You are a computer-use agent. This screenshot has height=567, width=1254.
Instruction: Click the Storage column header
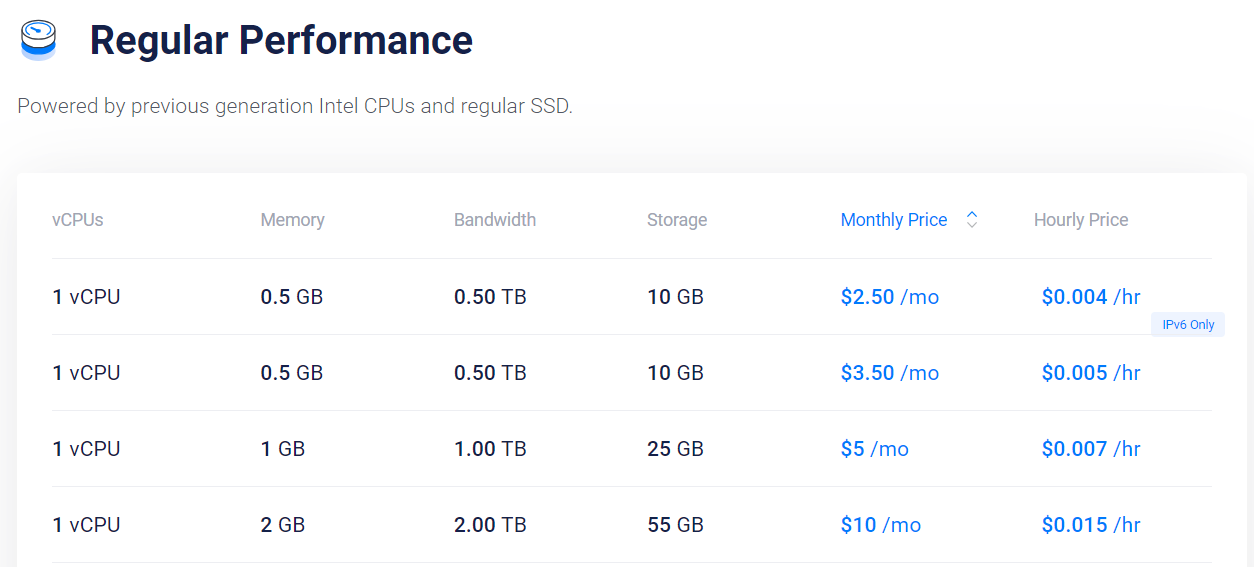[x=677, y=220]
